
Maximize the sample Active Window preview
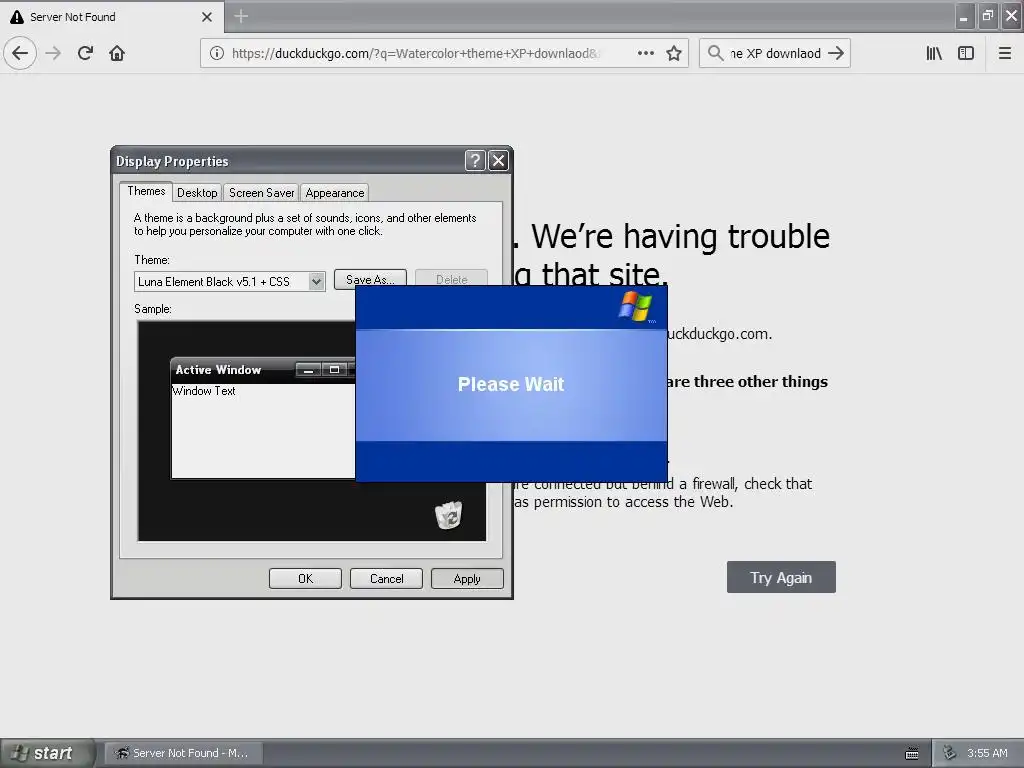(334, 370)
